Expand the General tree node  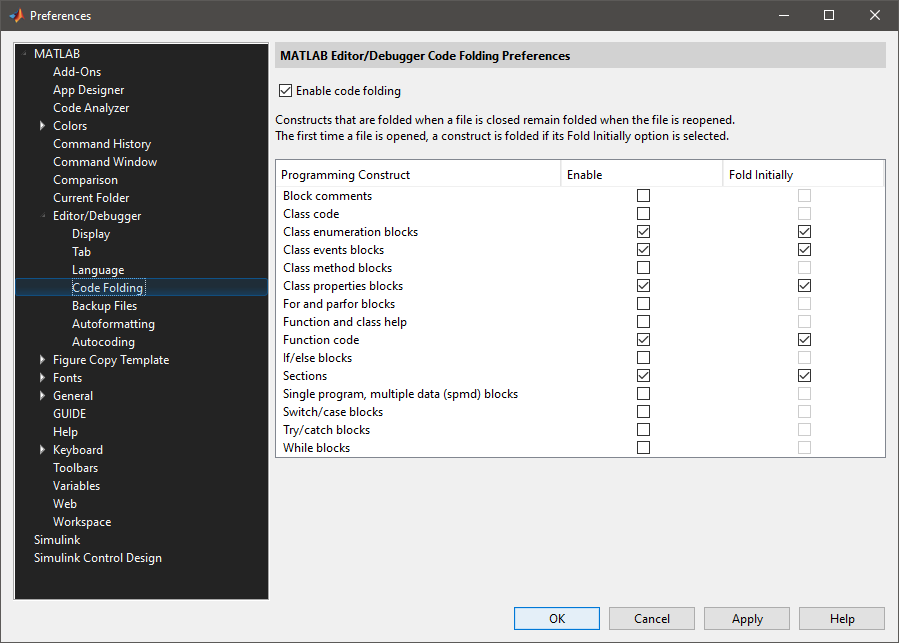pyautogui.click(x=42, y=396)
